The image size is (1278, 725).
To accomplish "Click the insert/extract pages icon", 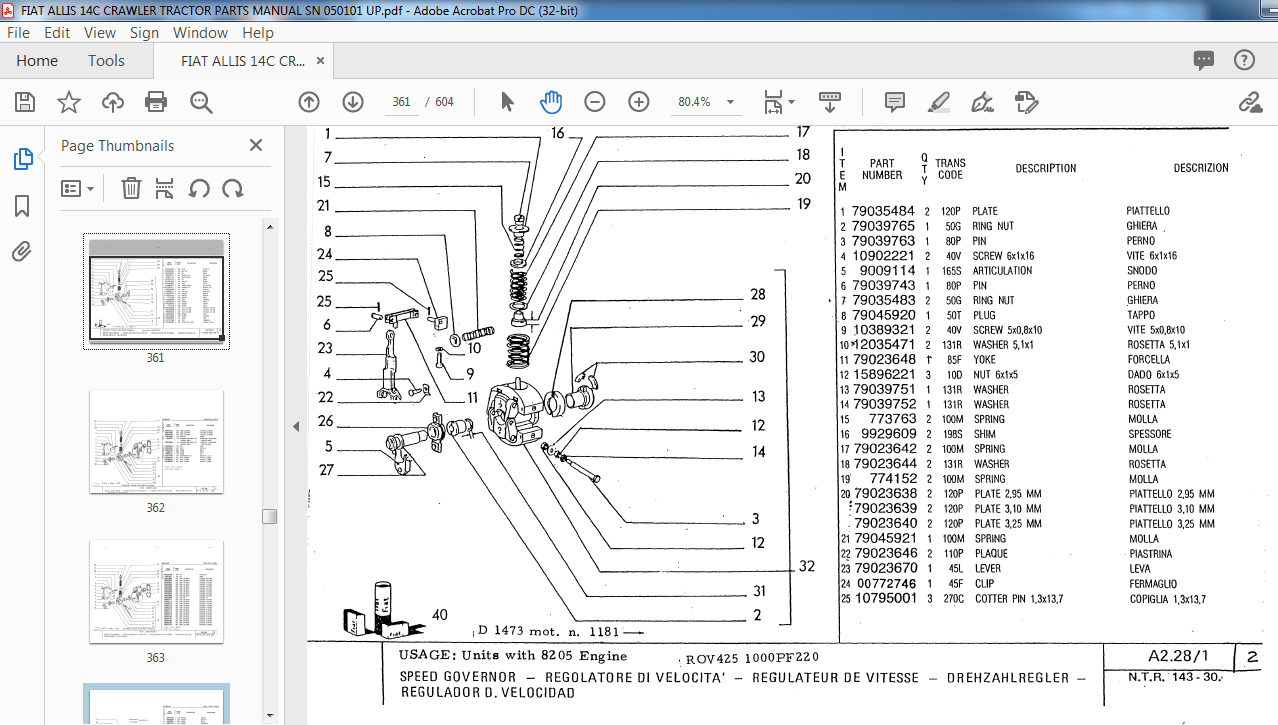I will (x=165, y=188).
